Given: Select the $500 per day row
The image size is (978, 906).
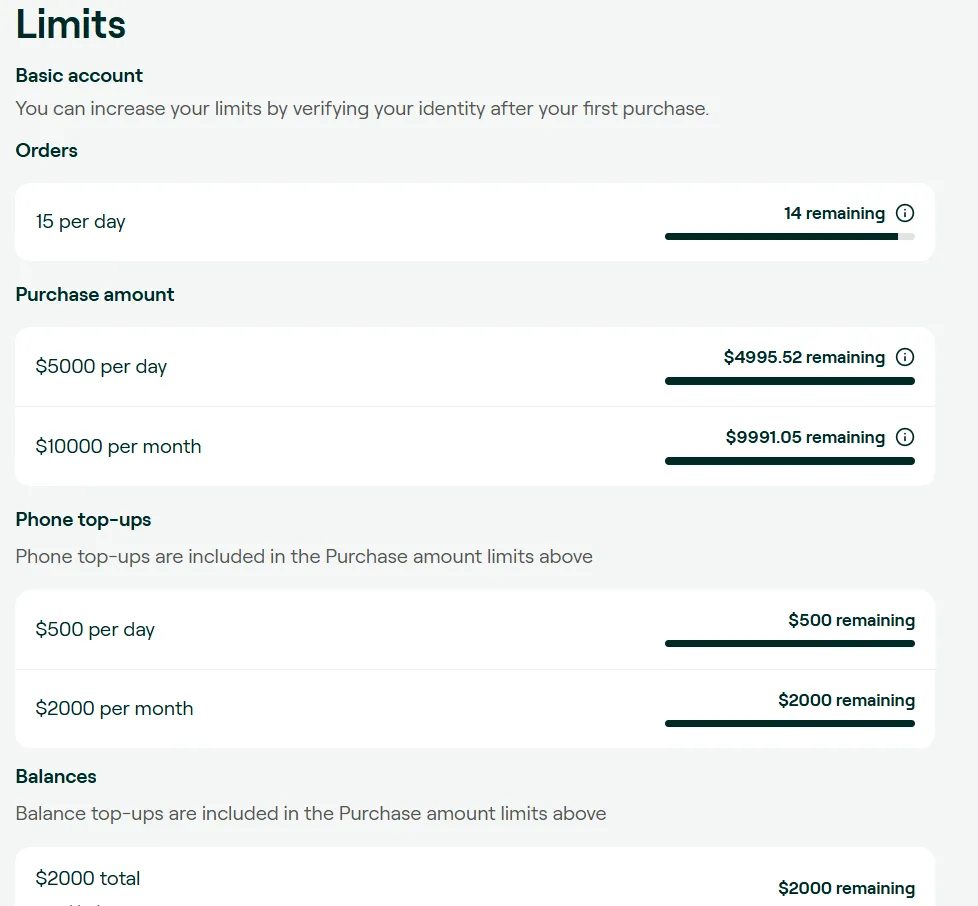Looking at the screenshot, I should pyautogui.click(x=475, y=630).
